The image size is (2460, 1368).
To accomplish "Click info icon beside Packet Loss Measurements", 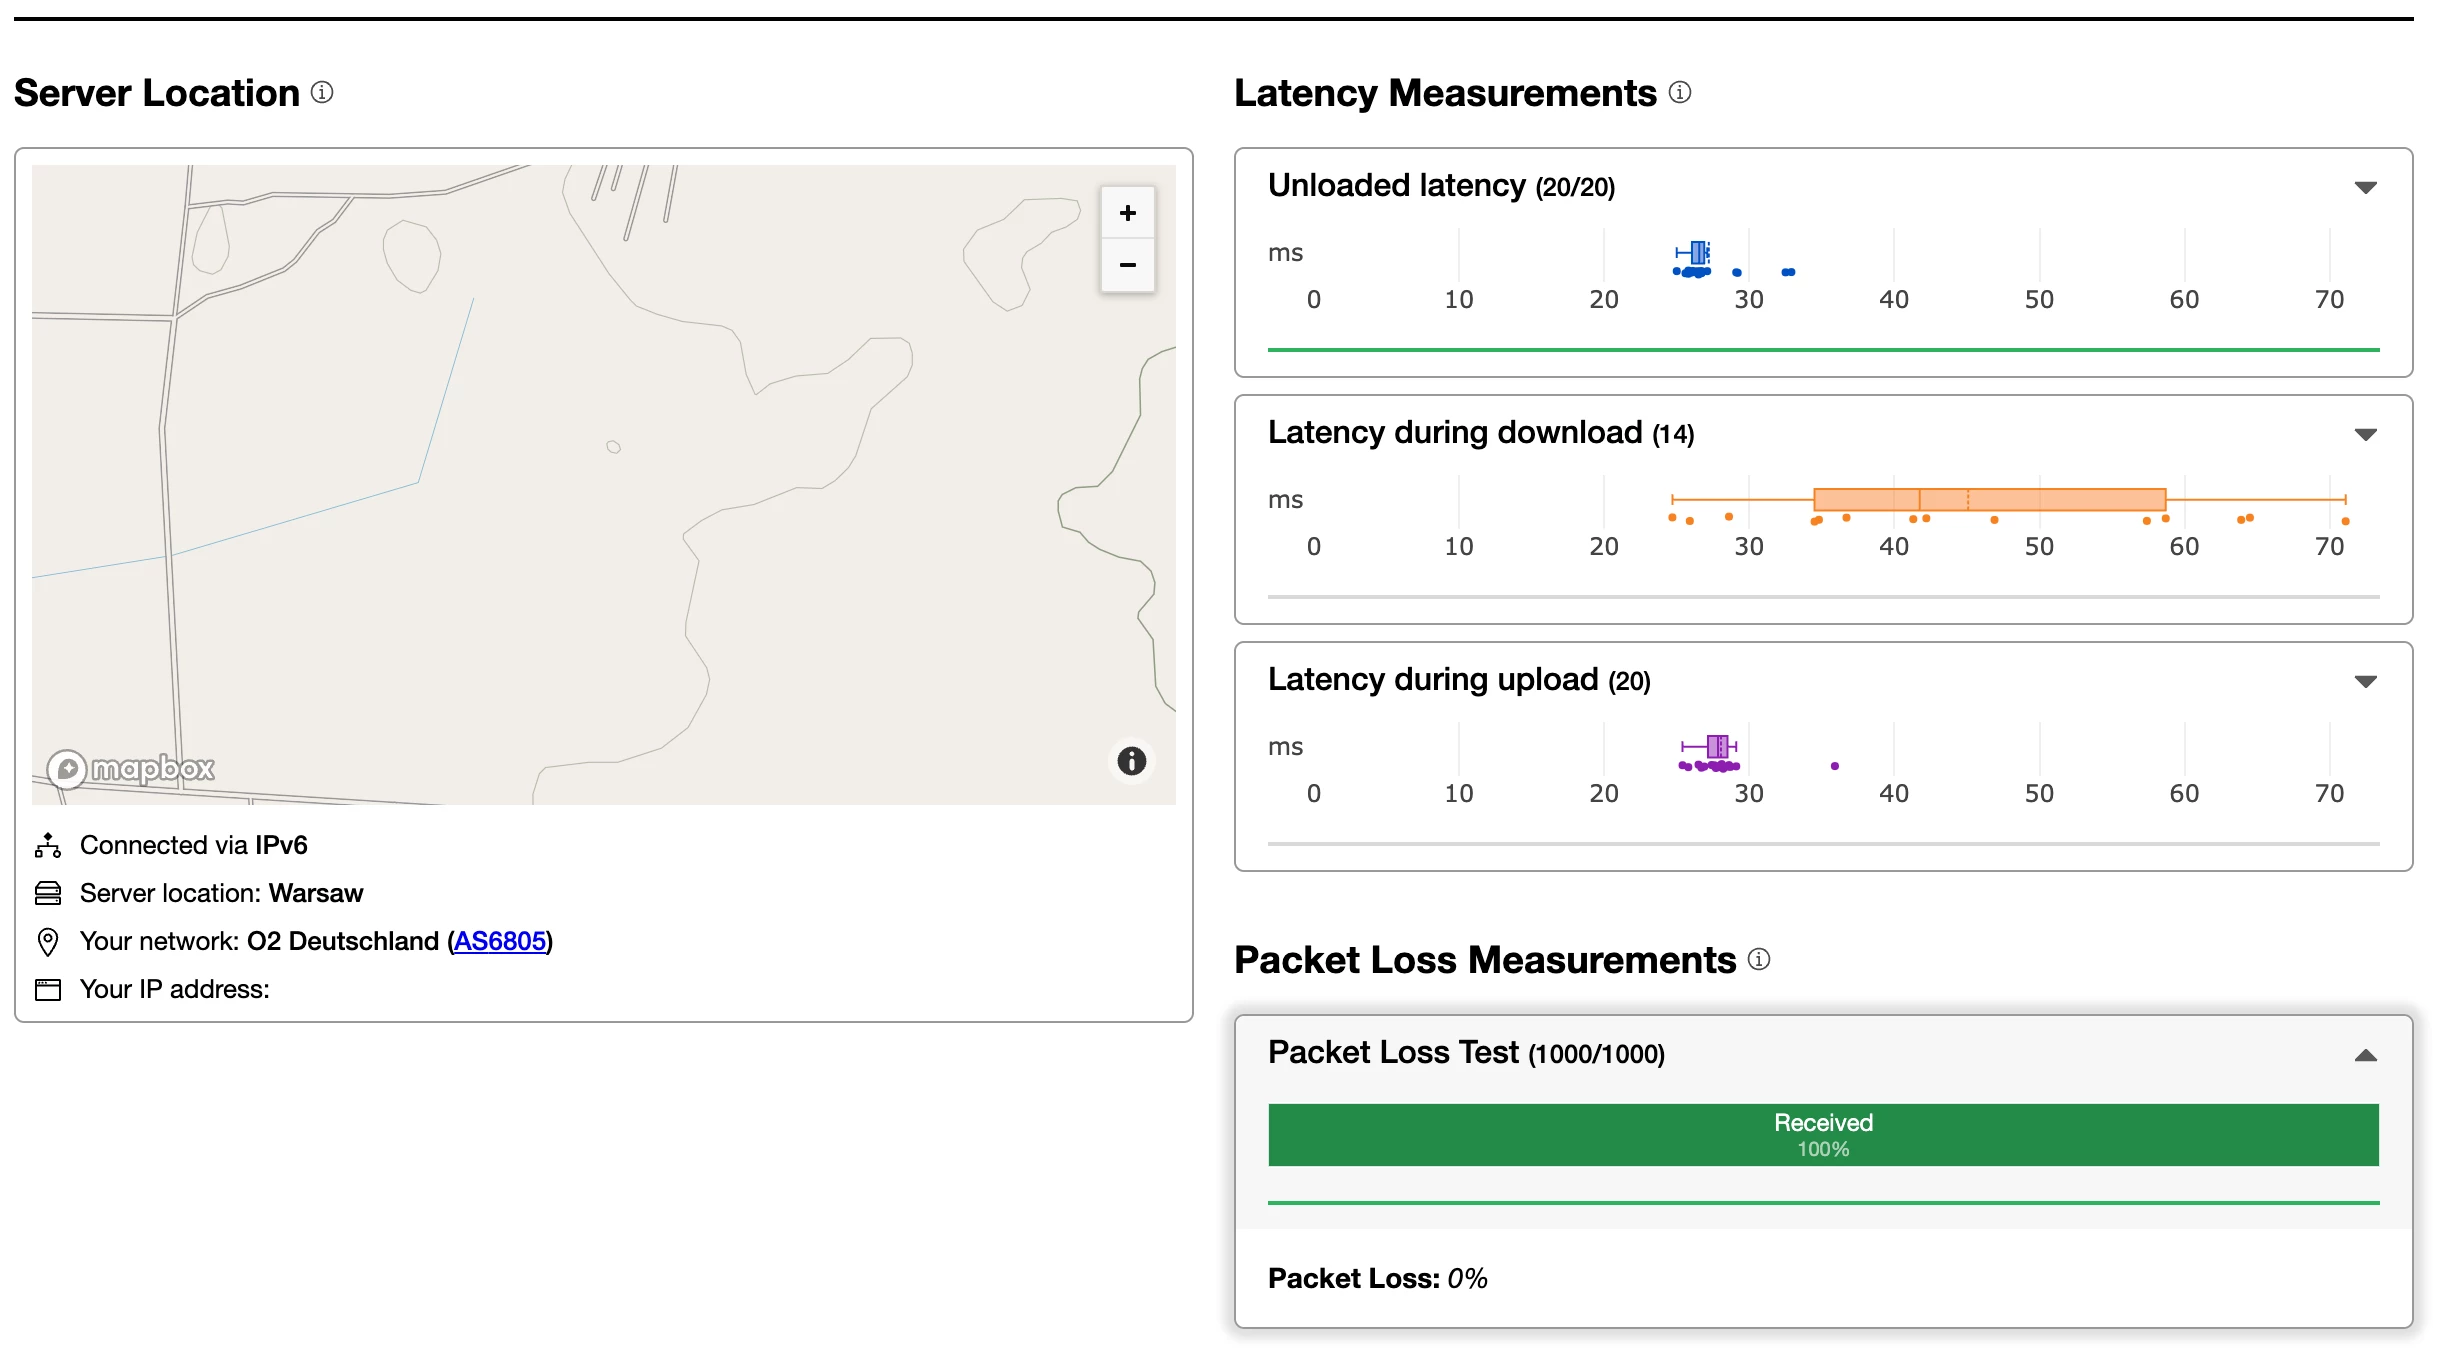I will [1759, 960].
